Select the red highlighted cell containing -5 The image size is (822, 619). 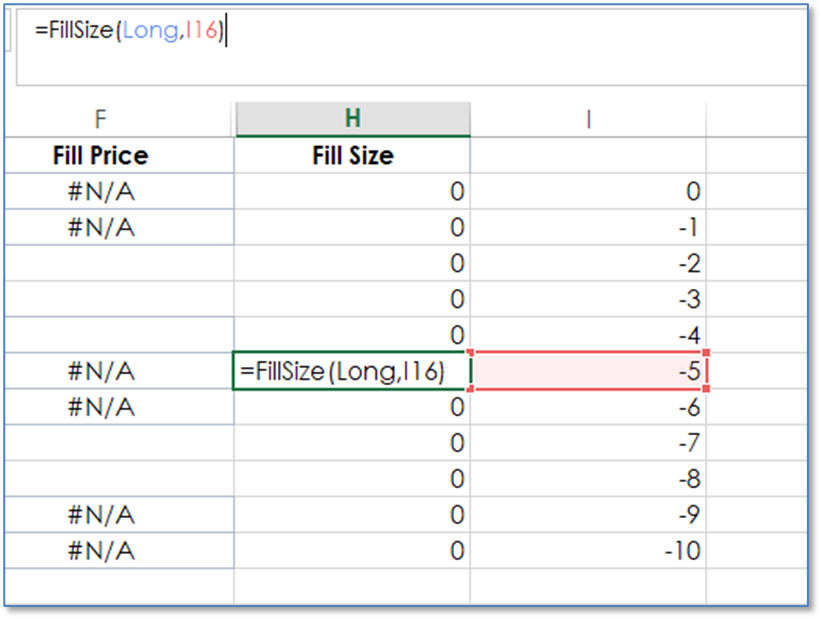(x=588, y=371)
